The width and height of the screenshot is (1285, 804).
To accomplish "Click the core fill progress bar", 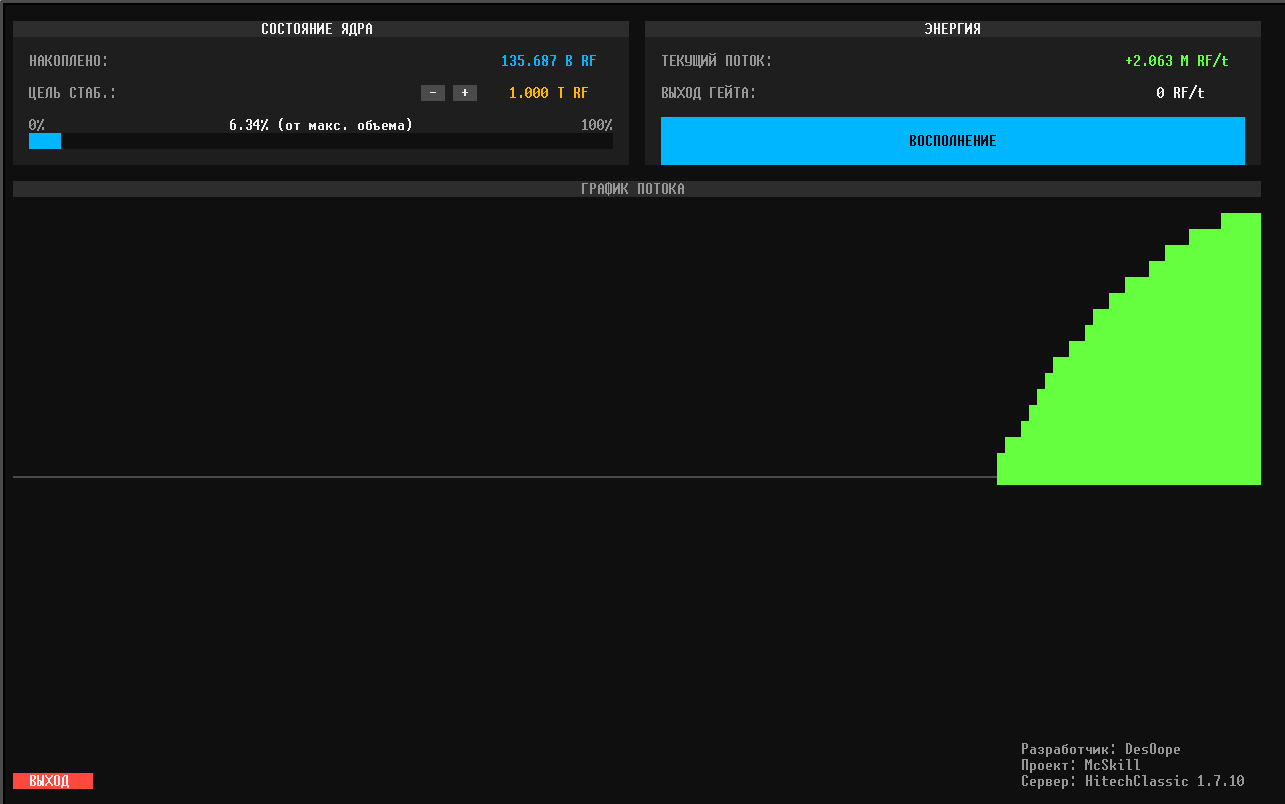I will [x=321, y=141].
